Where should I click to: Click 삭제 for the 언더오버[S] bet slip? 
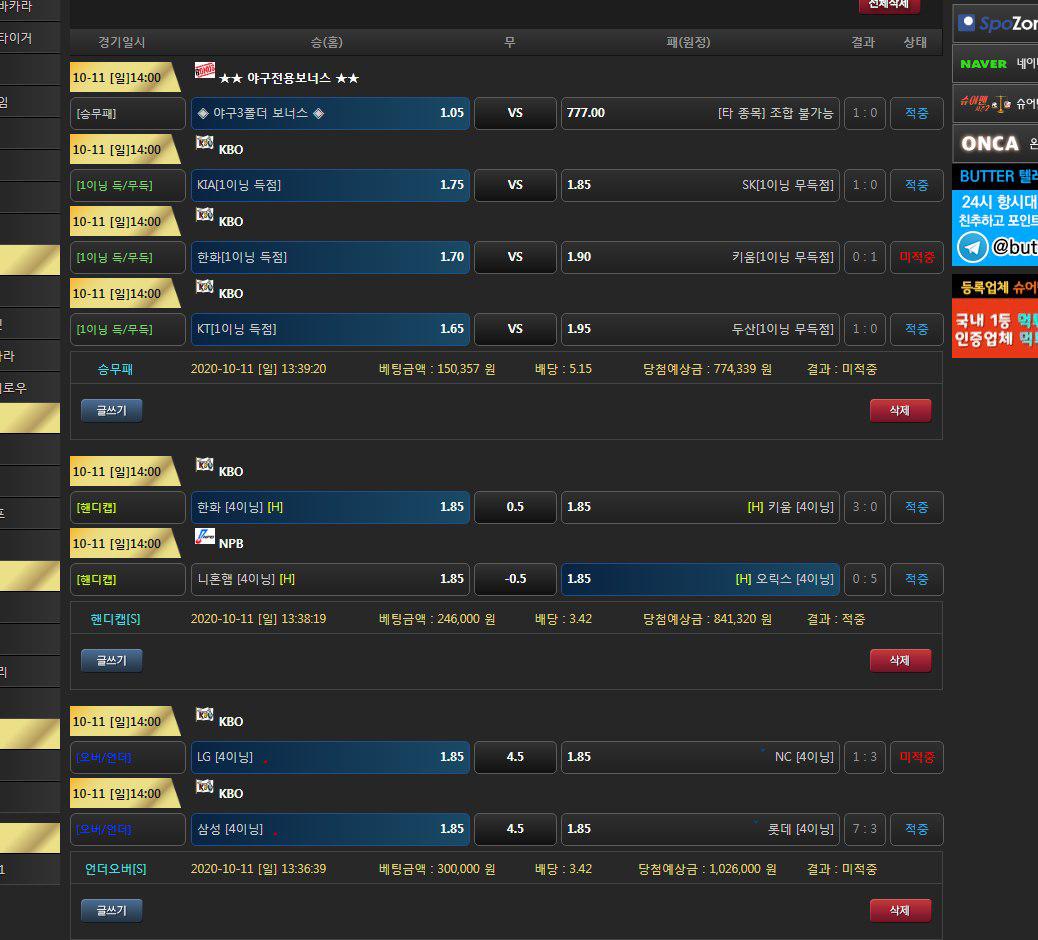coord(900,910)
